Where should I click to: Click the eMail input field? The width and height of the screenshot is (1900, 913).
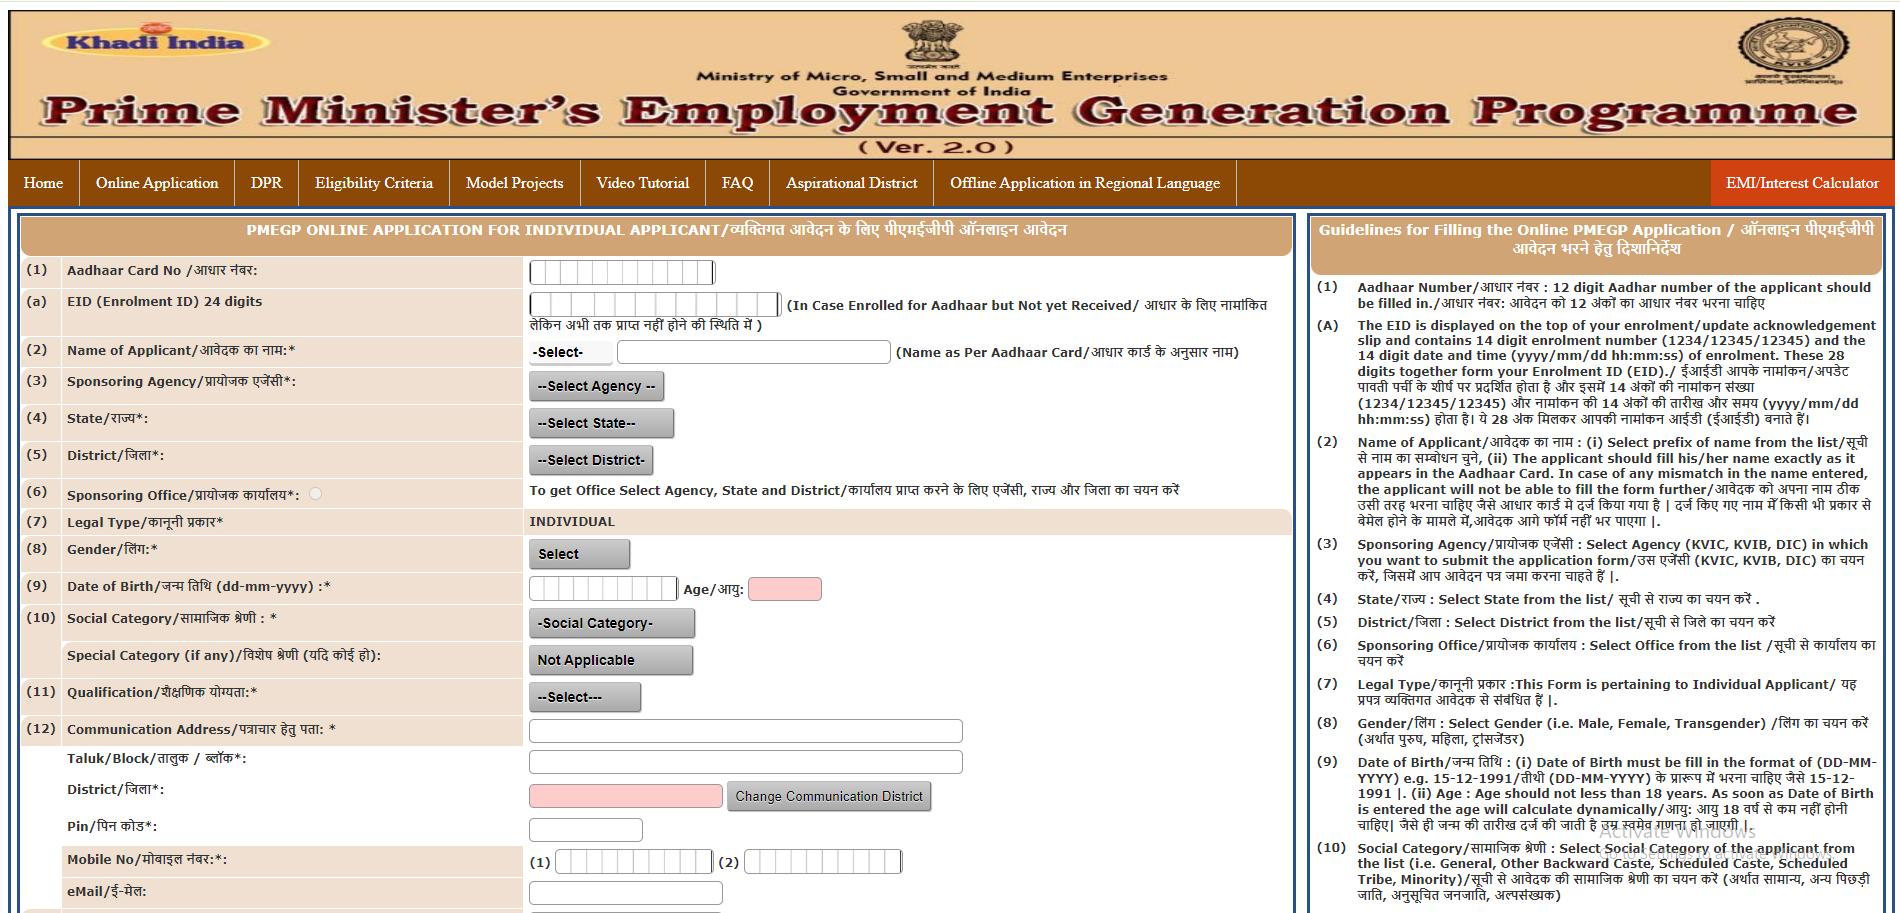pos(625,892)
